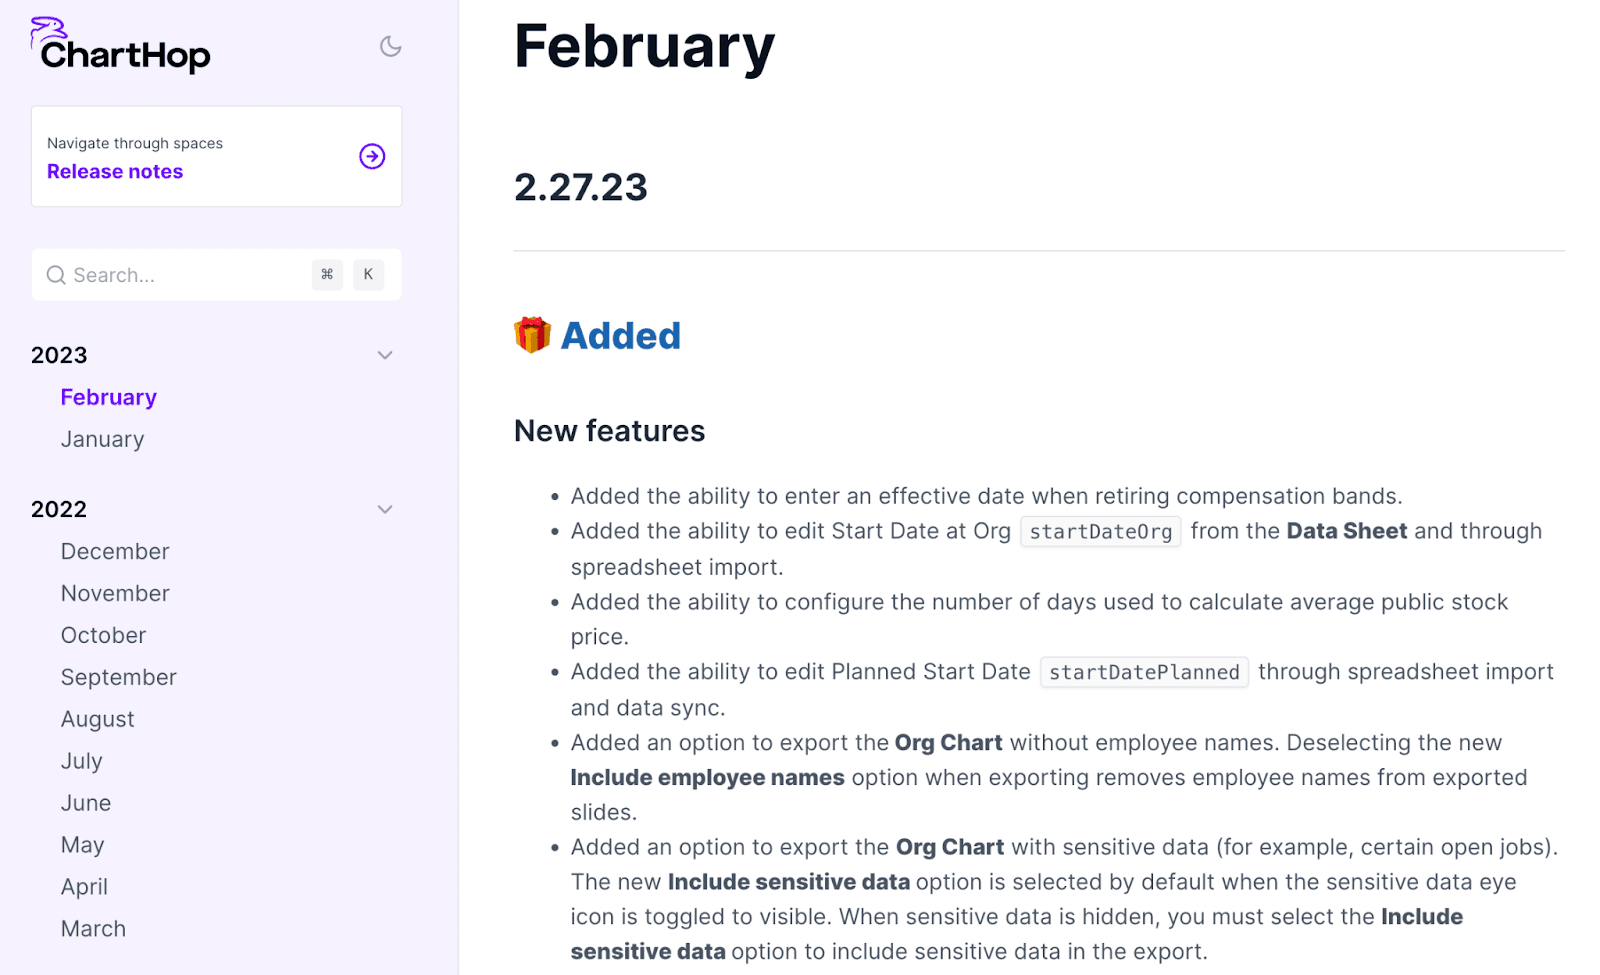The height and width of the screenshot is (975, 1600).
Task: Click the Added section heading
Action: tap(620, 336)
